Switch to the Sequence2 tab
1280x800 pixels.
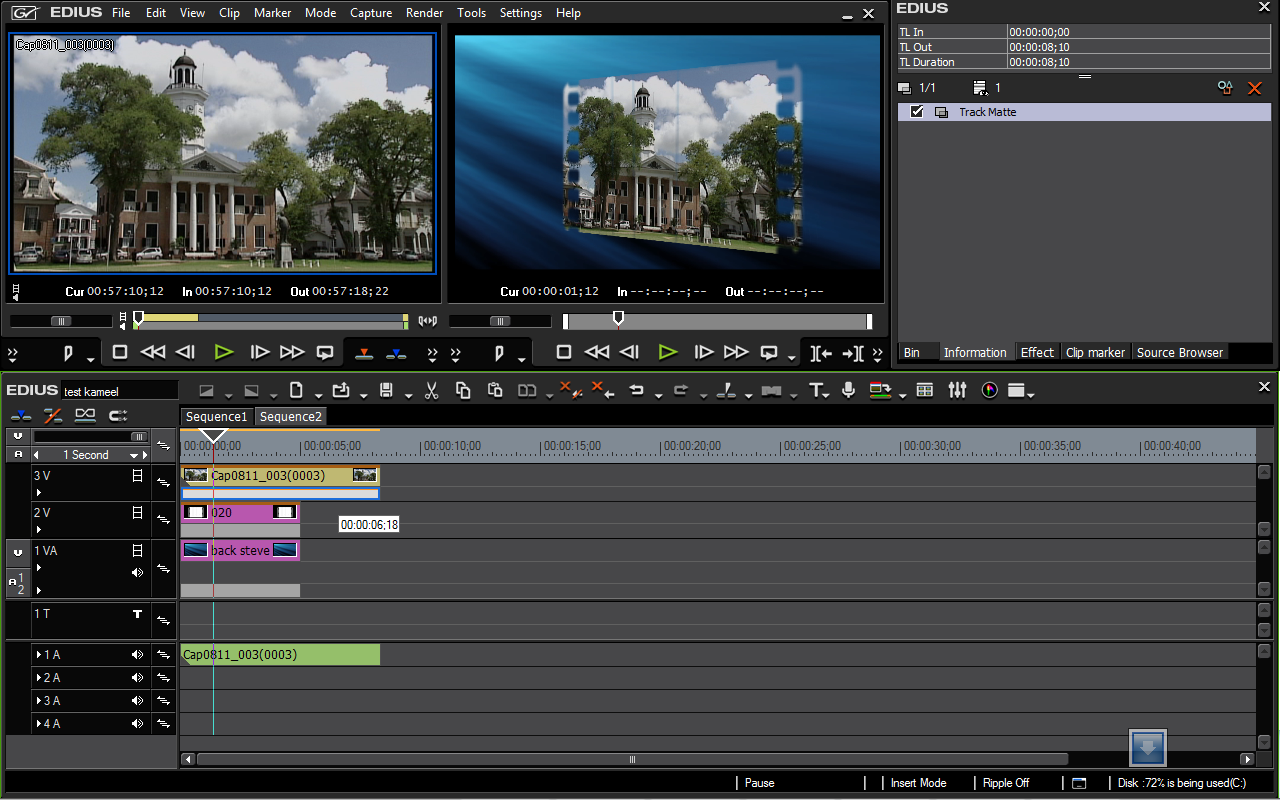click(x=291, y=417)
